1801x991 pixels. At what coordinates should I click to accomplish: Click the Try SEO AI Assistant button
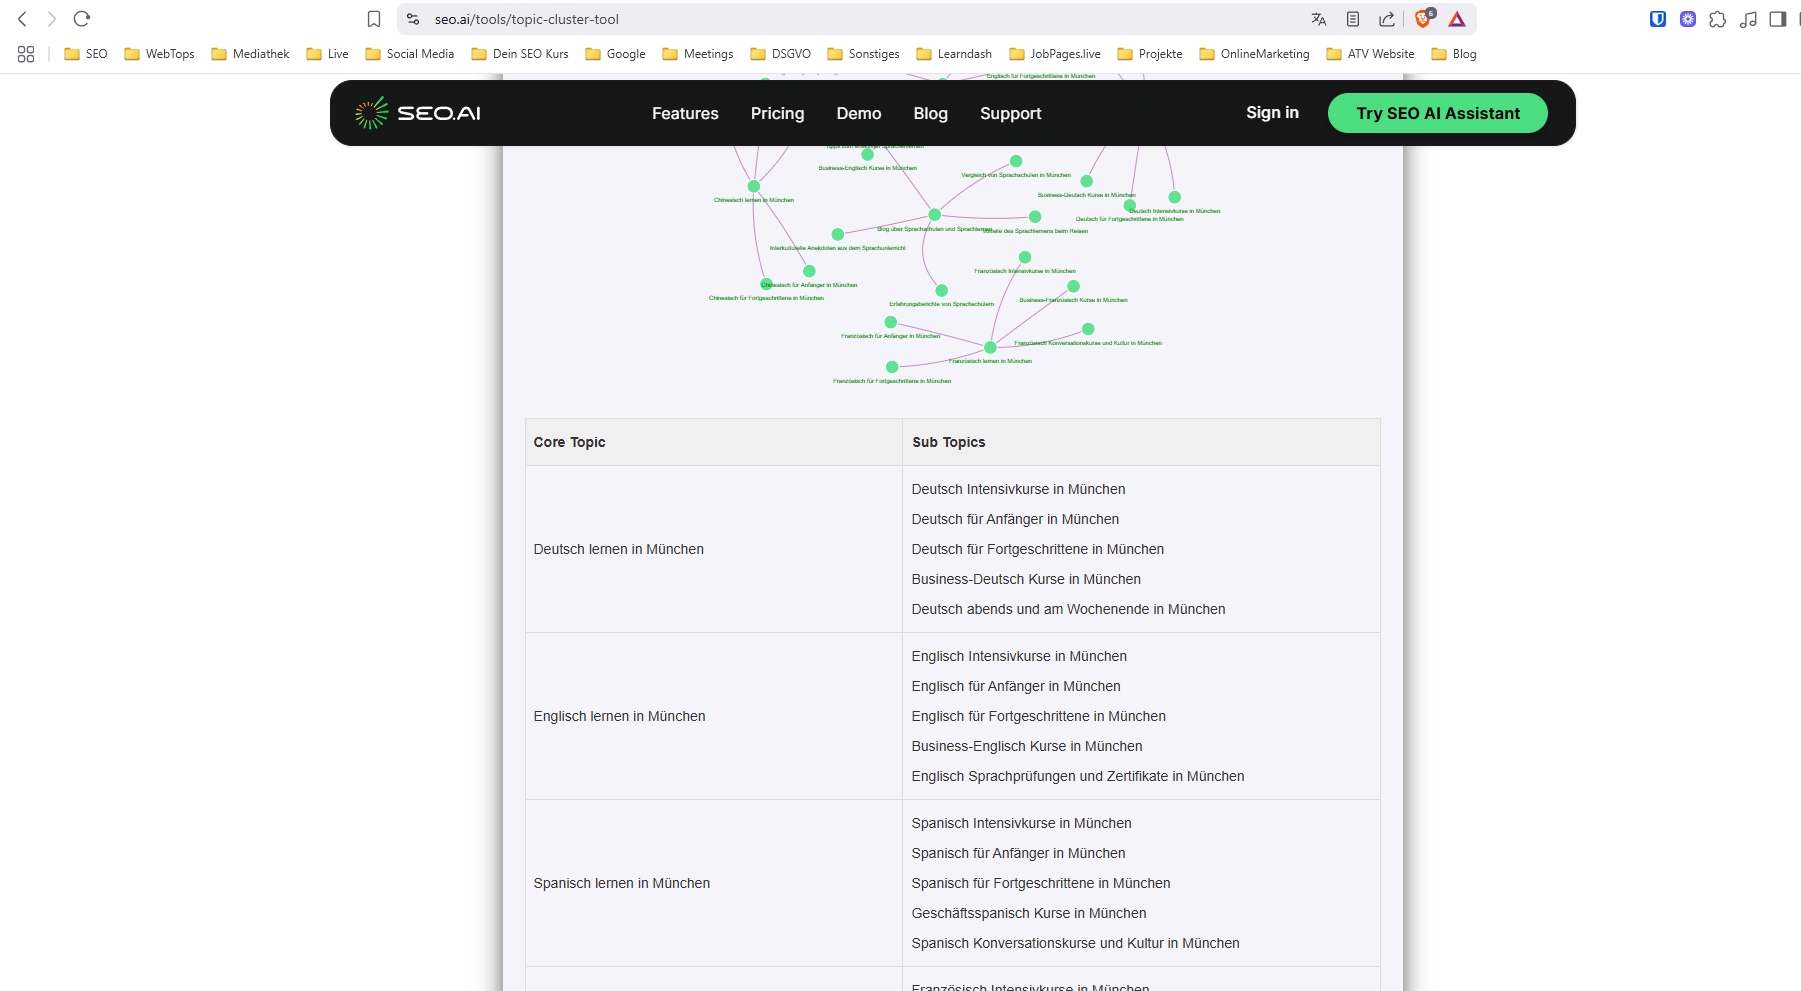pos(1437,113)
